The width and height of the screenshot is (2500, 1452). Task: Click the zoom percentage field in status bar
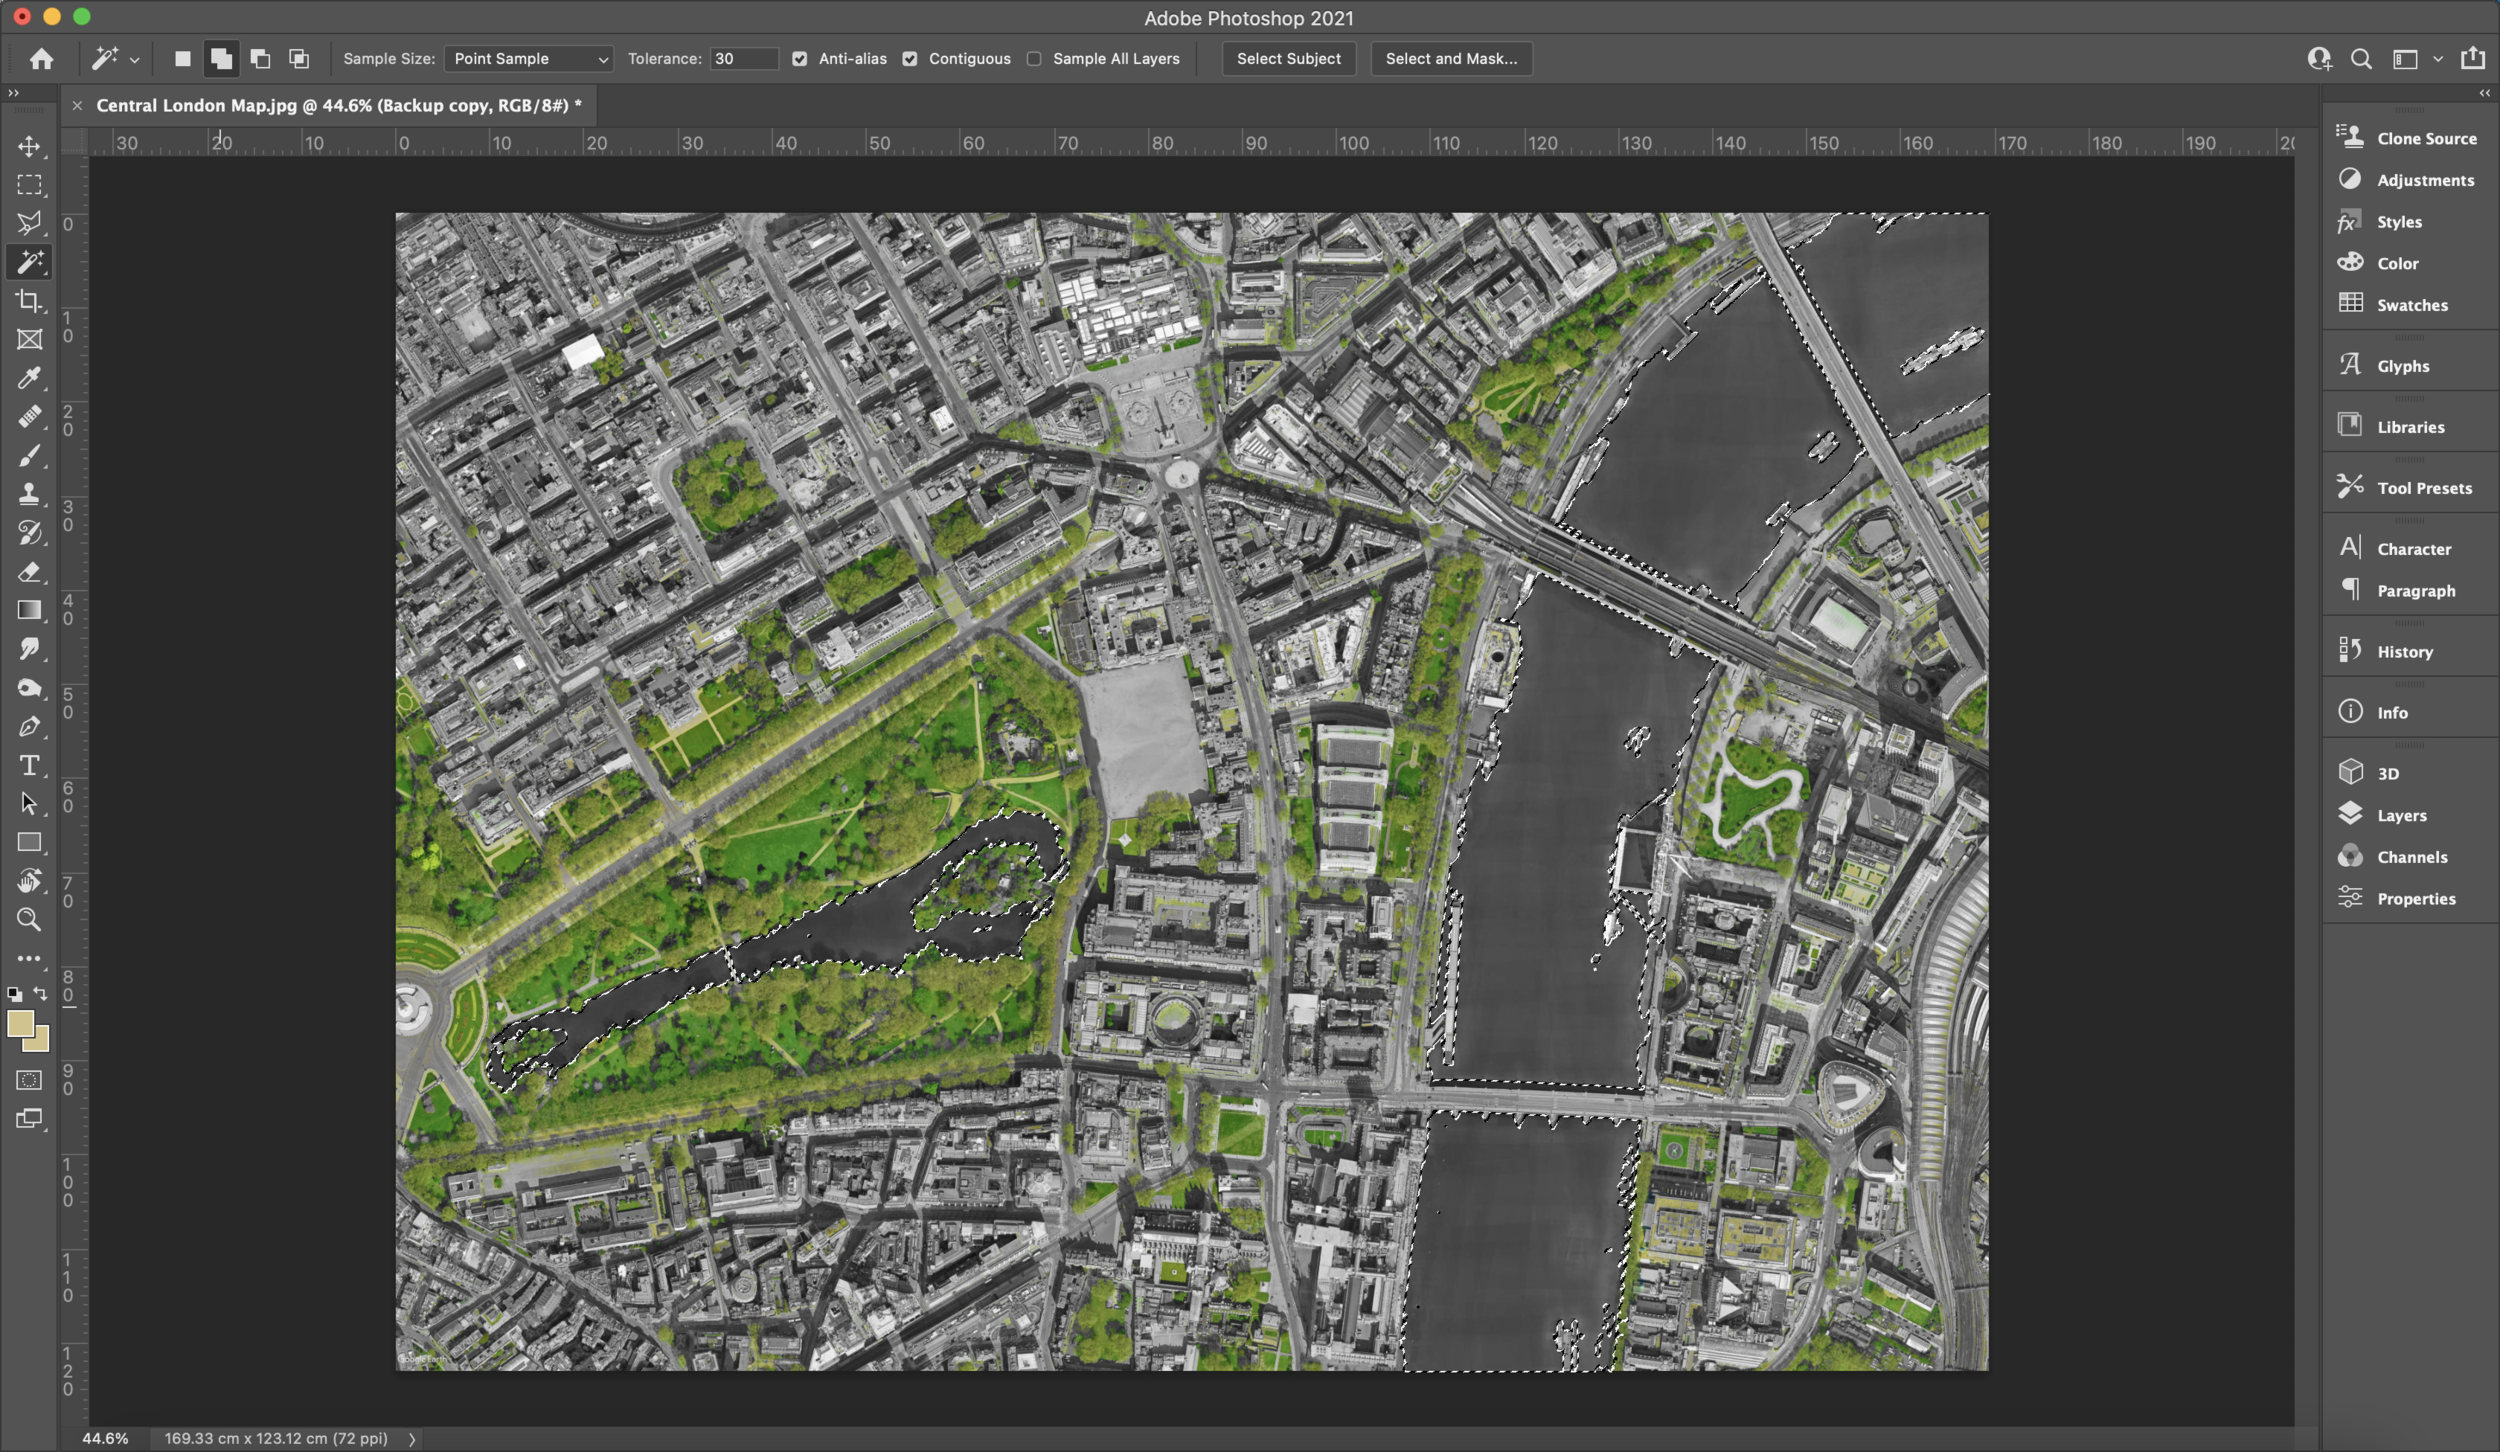click(105, 1439)
